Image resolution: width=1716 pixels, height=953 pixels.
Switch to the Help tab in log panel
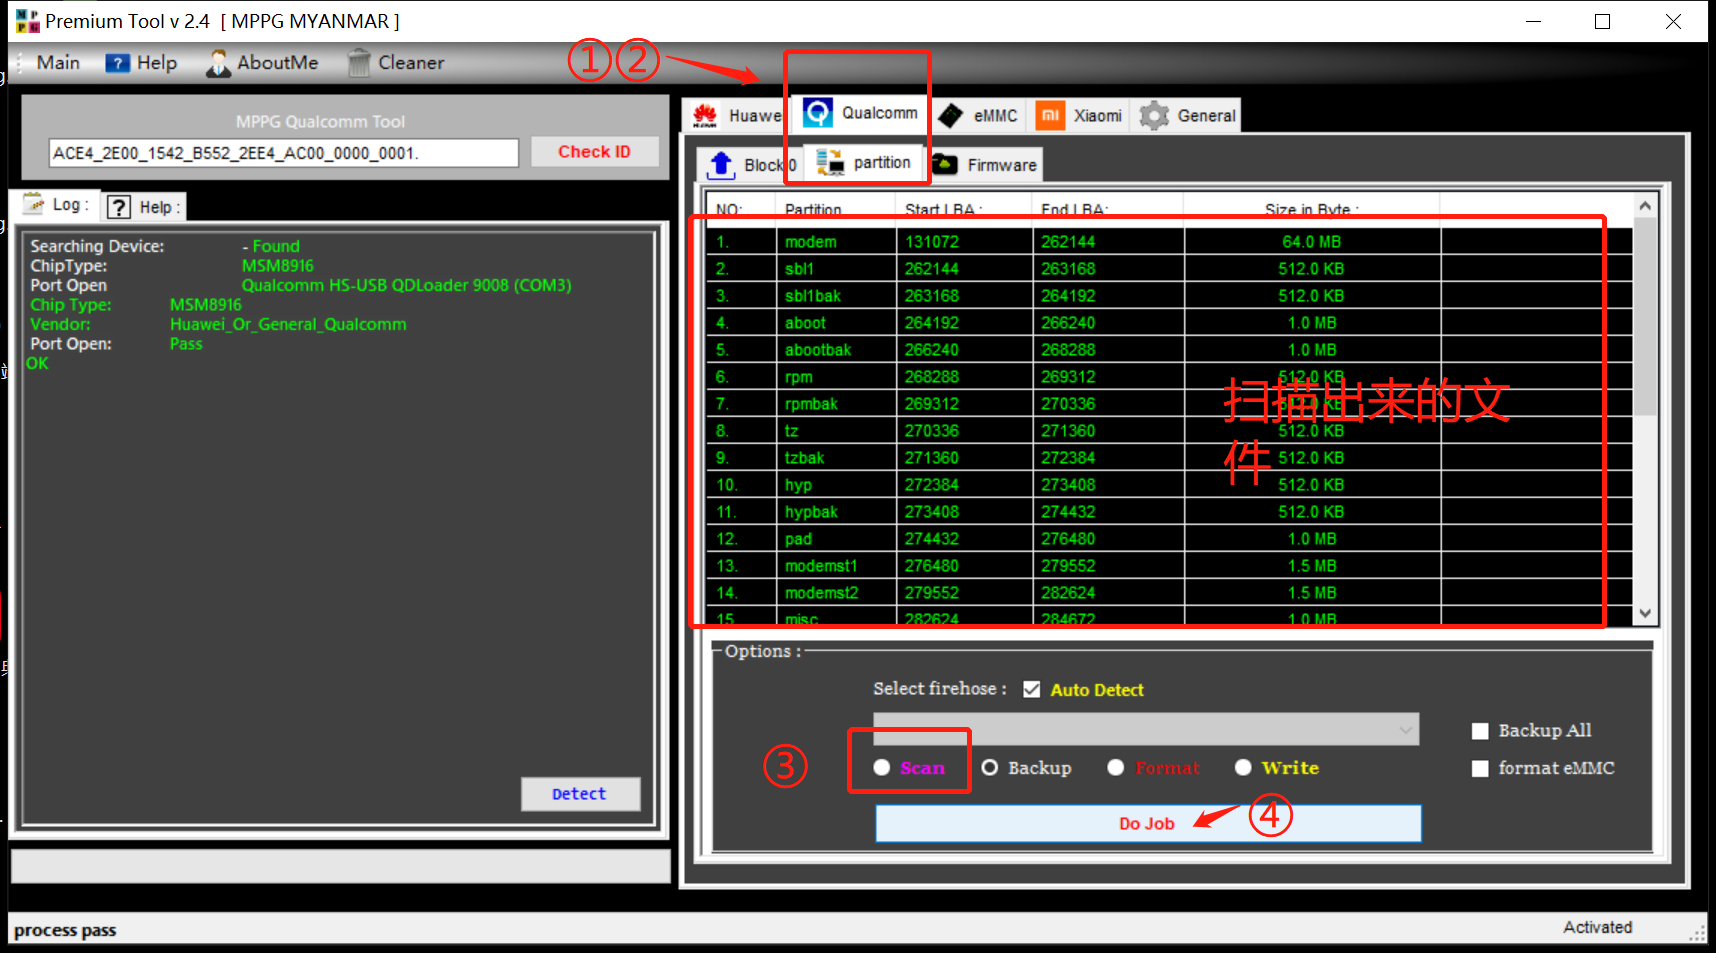[144, 207]
